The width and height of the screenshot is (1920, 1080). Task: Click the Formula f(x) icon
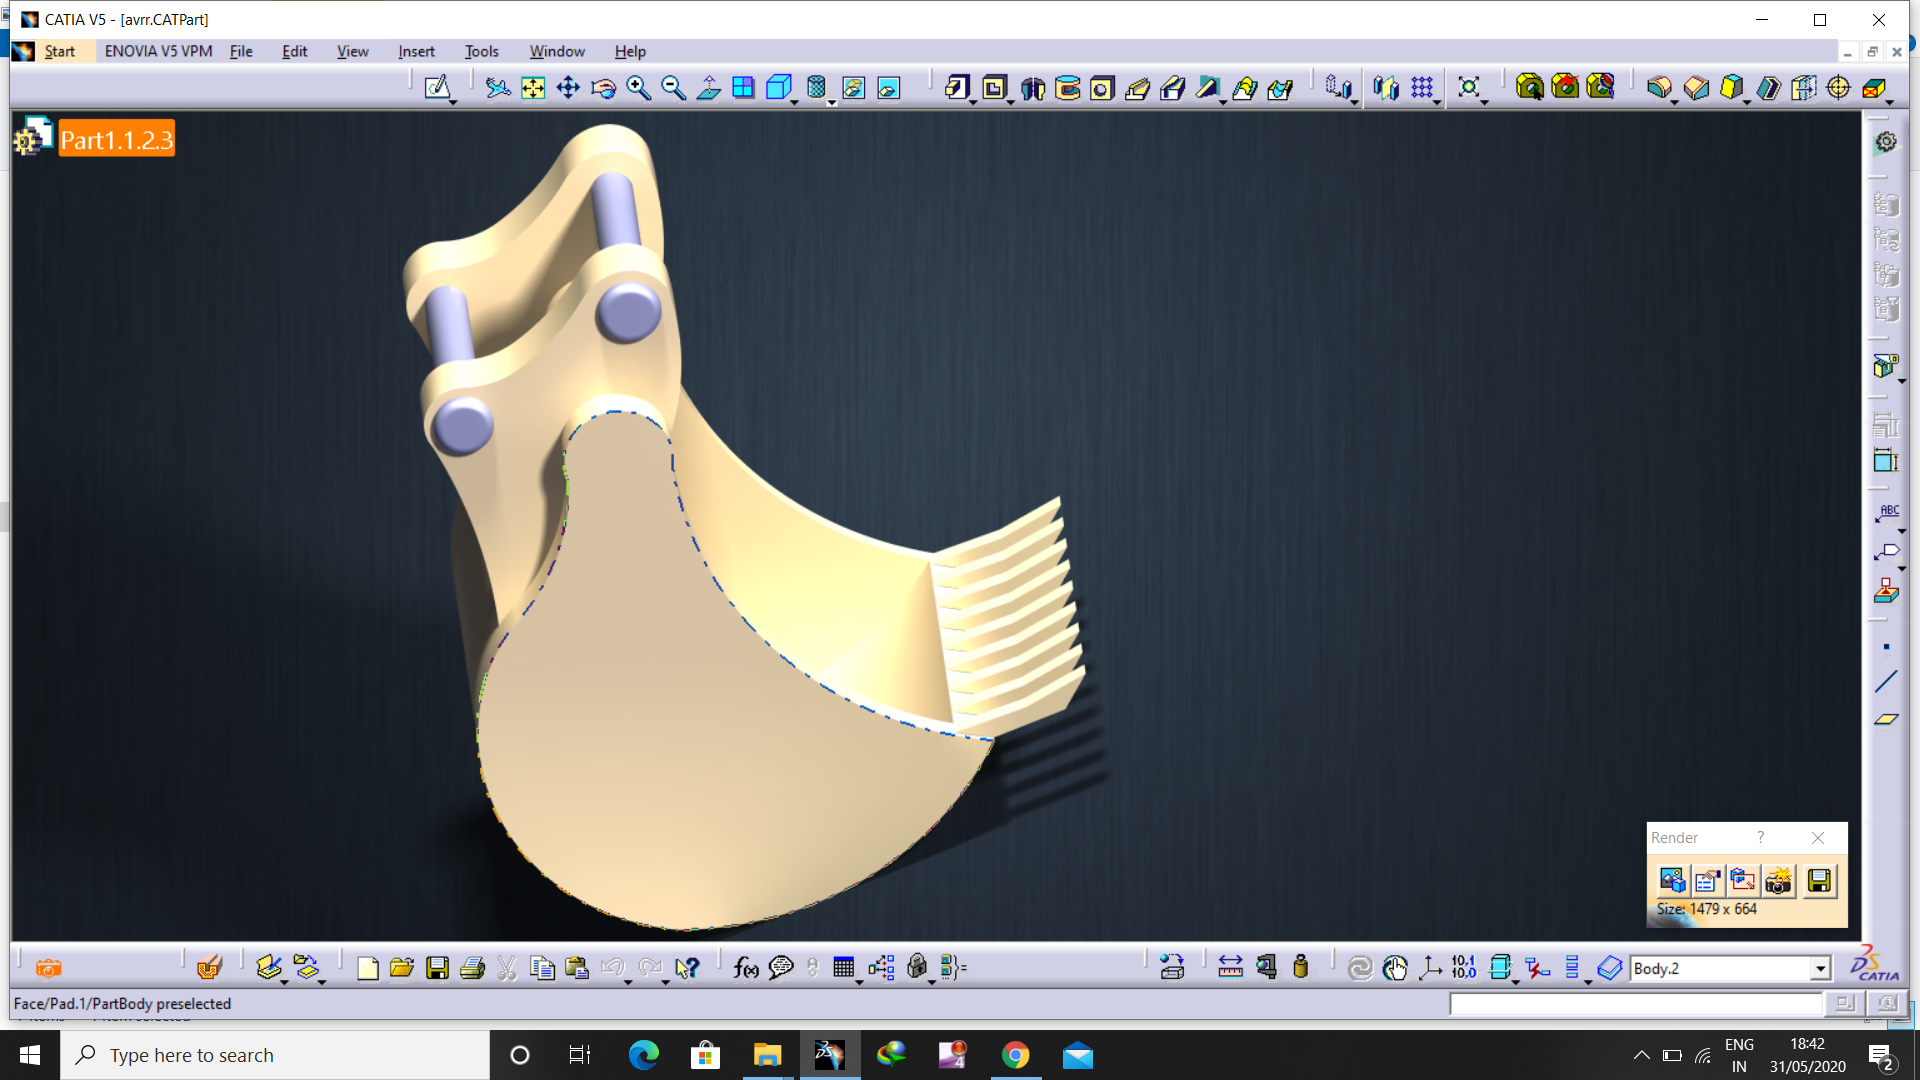tap(745, 967)
